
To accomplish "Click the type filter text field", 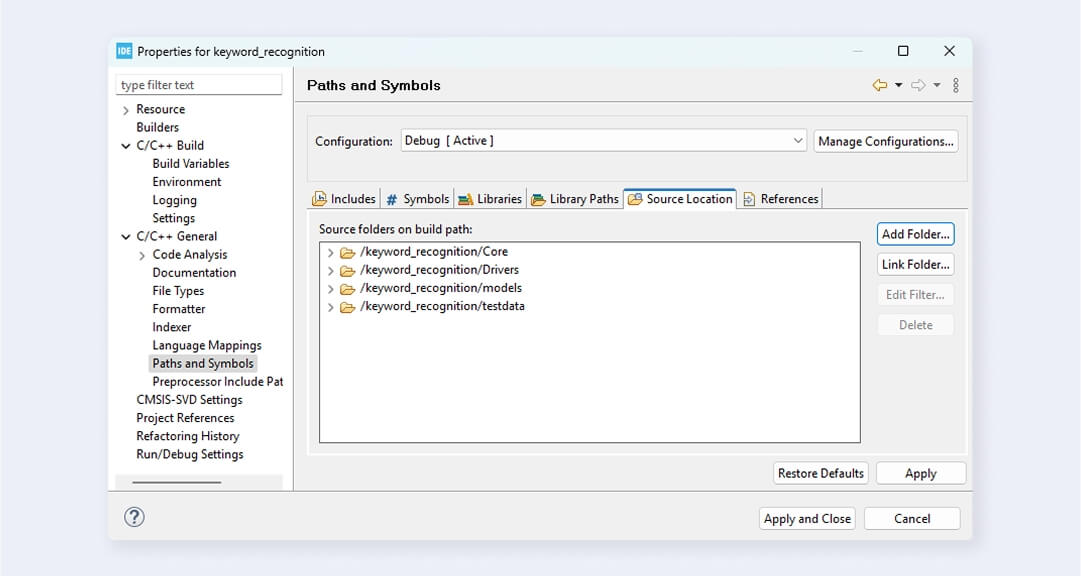I will click(200, 85).
